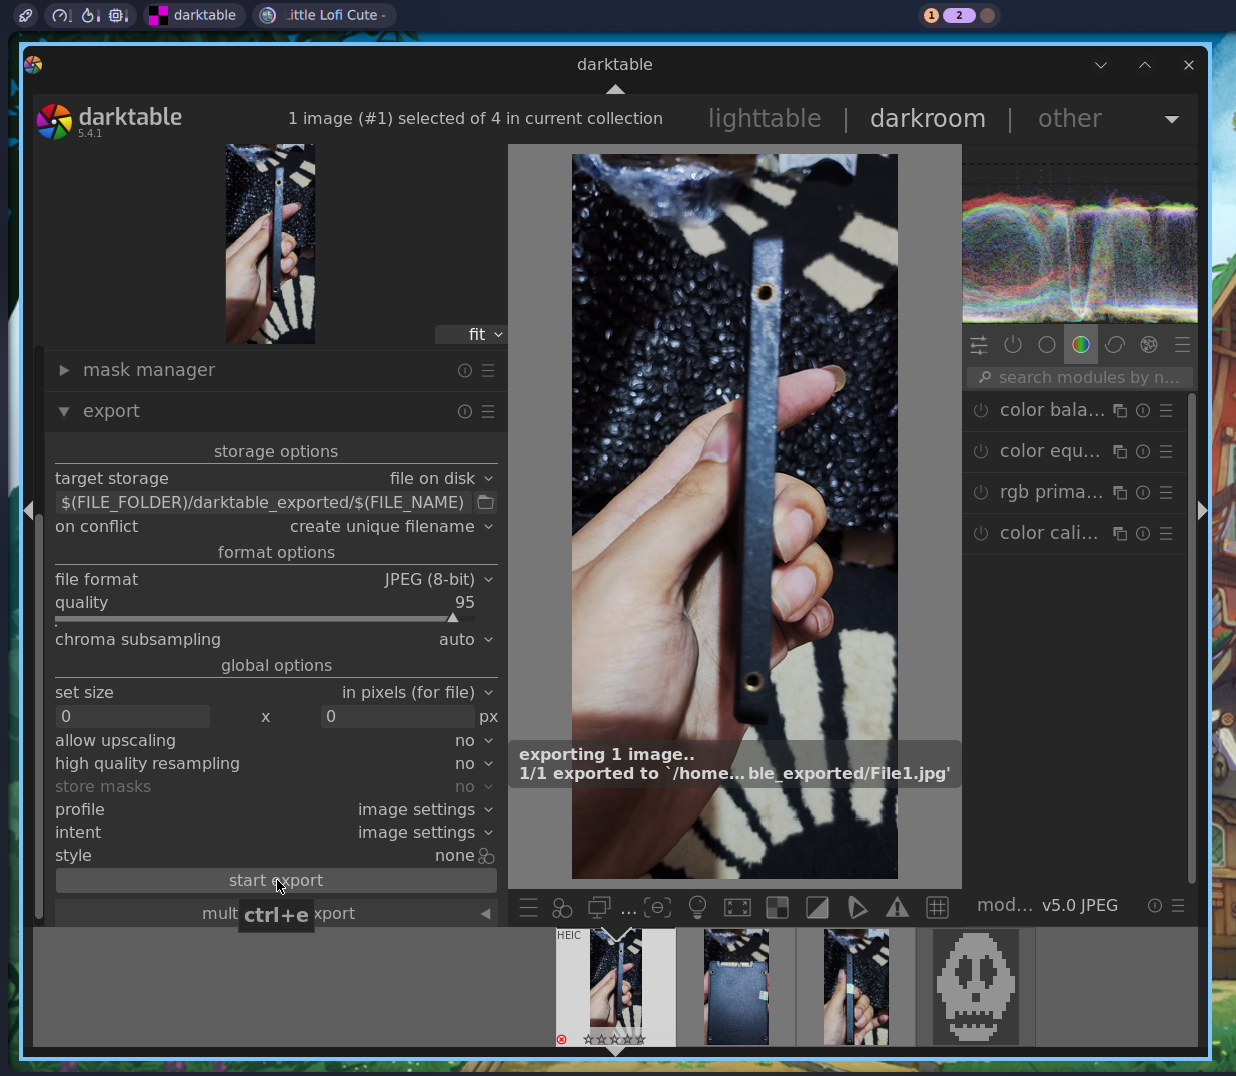
Task: Reset export module parameters
Action: 465,412
